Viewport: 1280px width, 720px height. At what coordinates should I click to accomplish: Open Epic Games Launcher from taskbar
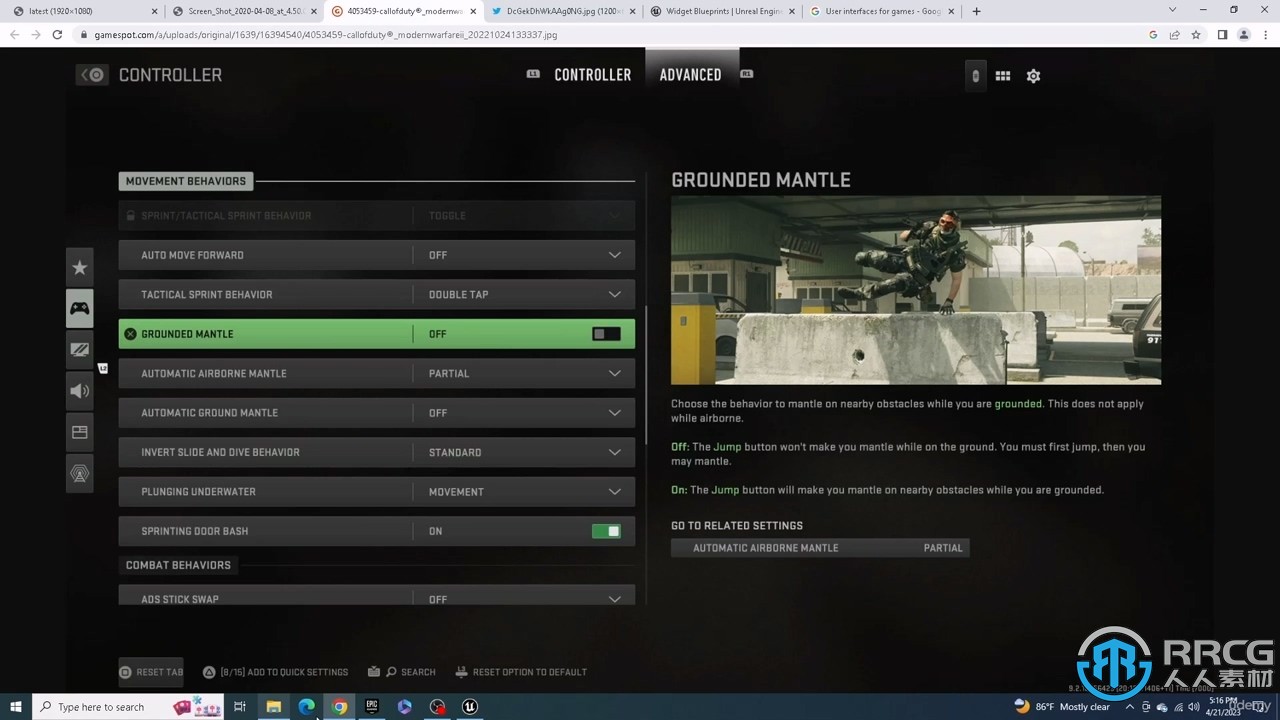click(372, 707)
